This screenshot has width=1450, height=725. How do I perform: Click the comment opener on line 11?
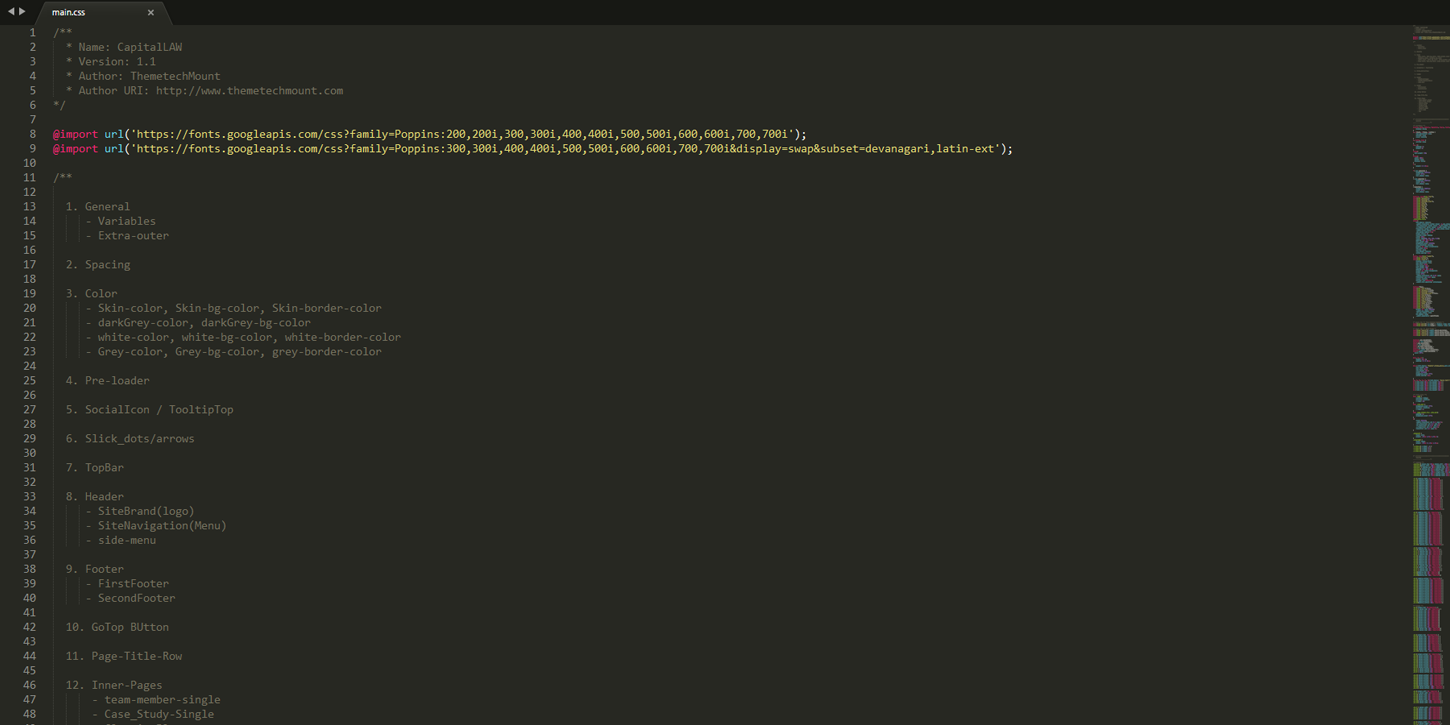[63, 177]
